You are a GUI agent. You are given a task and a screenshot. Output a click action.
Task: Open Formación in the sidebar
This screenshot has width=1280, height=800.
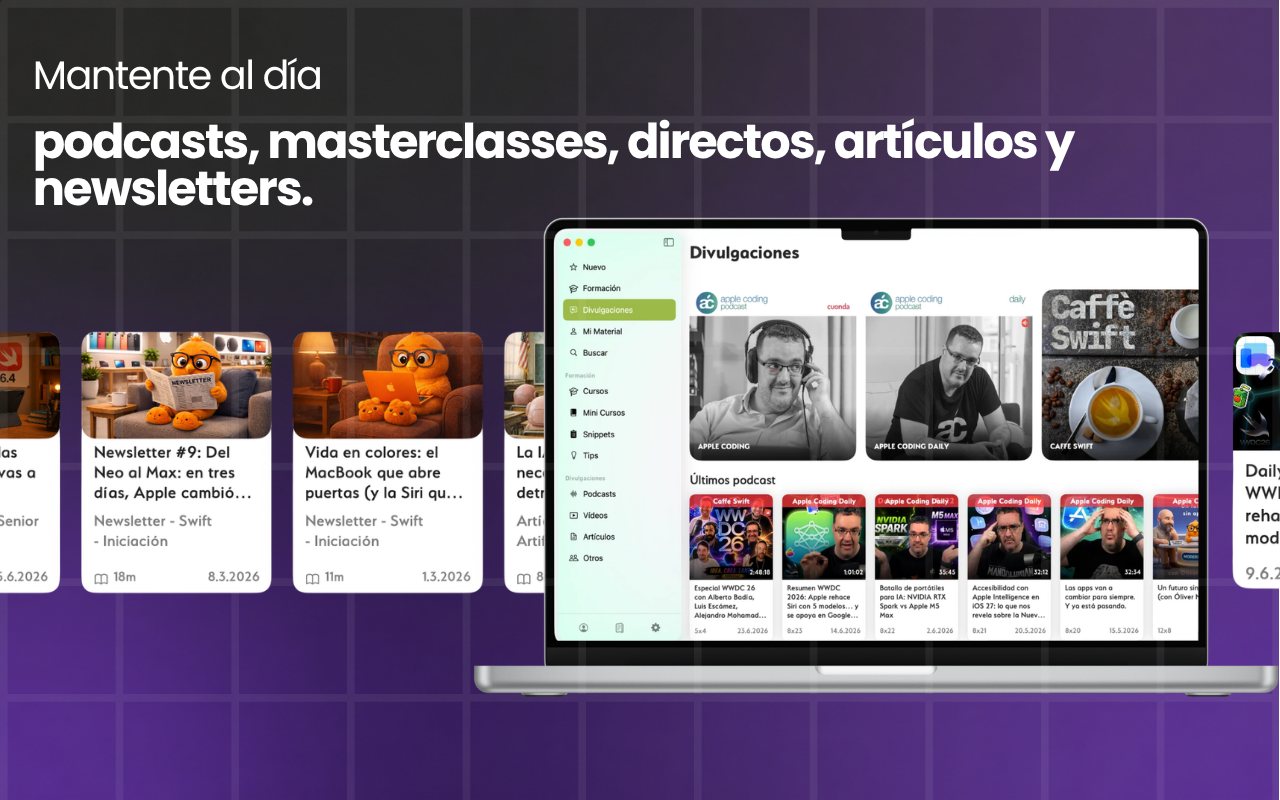[619, 288]
